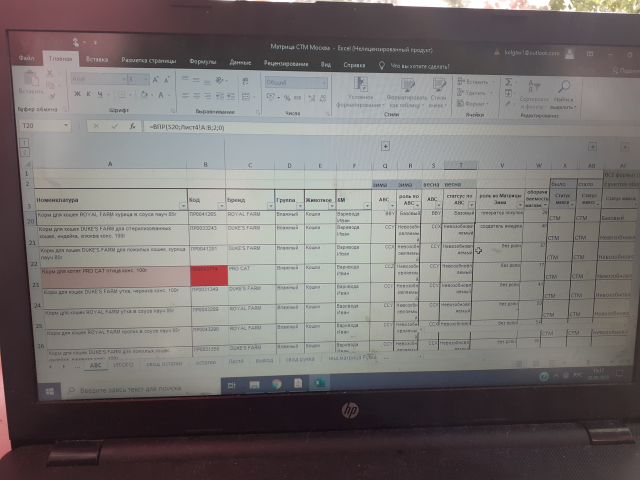The image size is (640, 480).
Task: Switch to the Вставка ribbon tab
Action: (97, 60)
